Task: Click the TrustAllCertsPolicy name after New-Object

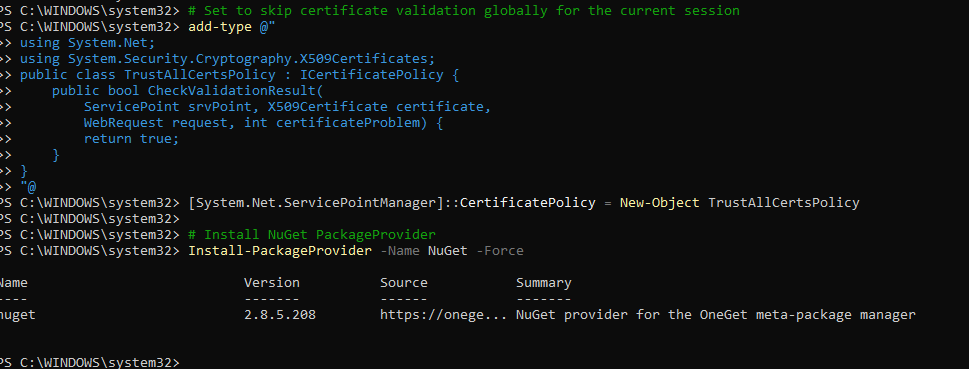Action: coord(784,202)
